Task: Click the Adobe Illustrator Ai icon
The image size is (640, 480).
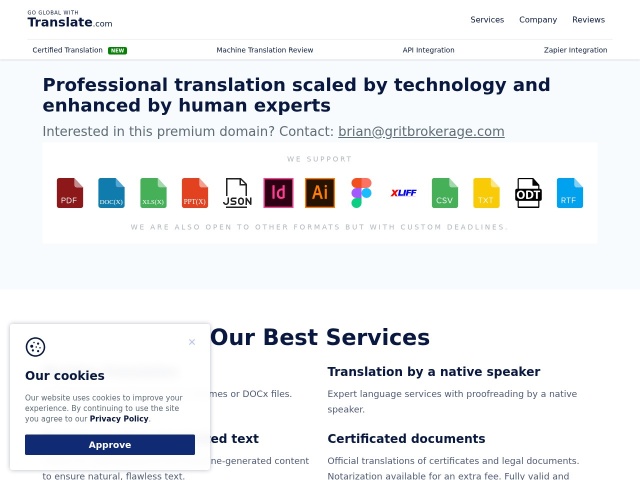Action: point(320,193)
